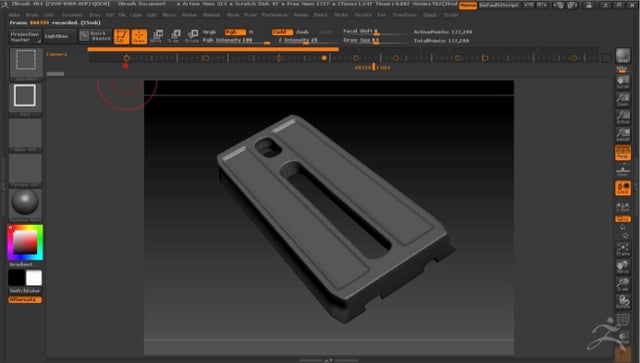
Task: Adjust the Focal Shift slider
Action: pos(375,32)
